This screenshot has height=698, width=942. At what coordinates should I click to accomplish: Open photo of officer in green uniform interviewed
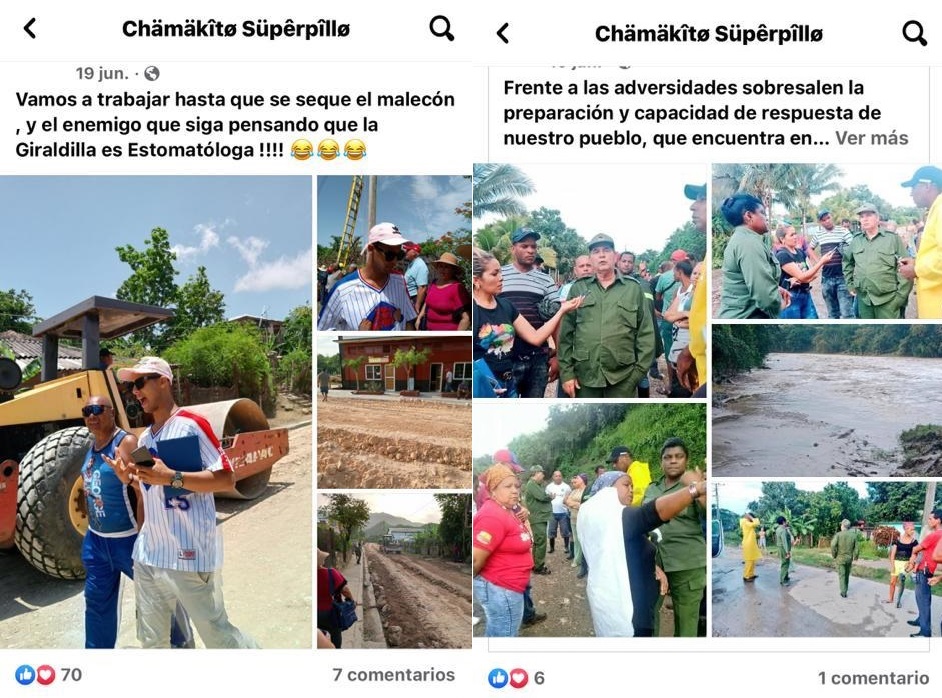pos(590,281)
